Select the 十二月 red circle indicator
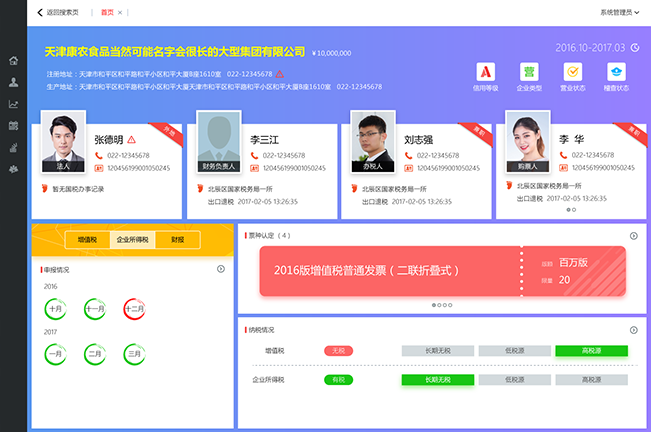651x432 pixels. click(x=134, y=309)
